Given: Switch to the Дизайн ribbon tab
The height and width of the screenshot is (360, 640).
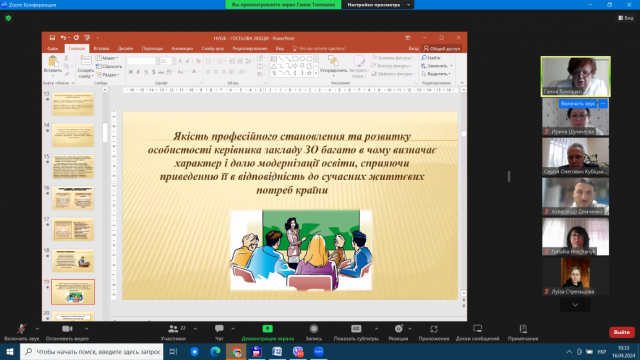Looking at the screenshot, I should pos(125,49).
